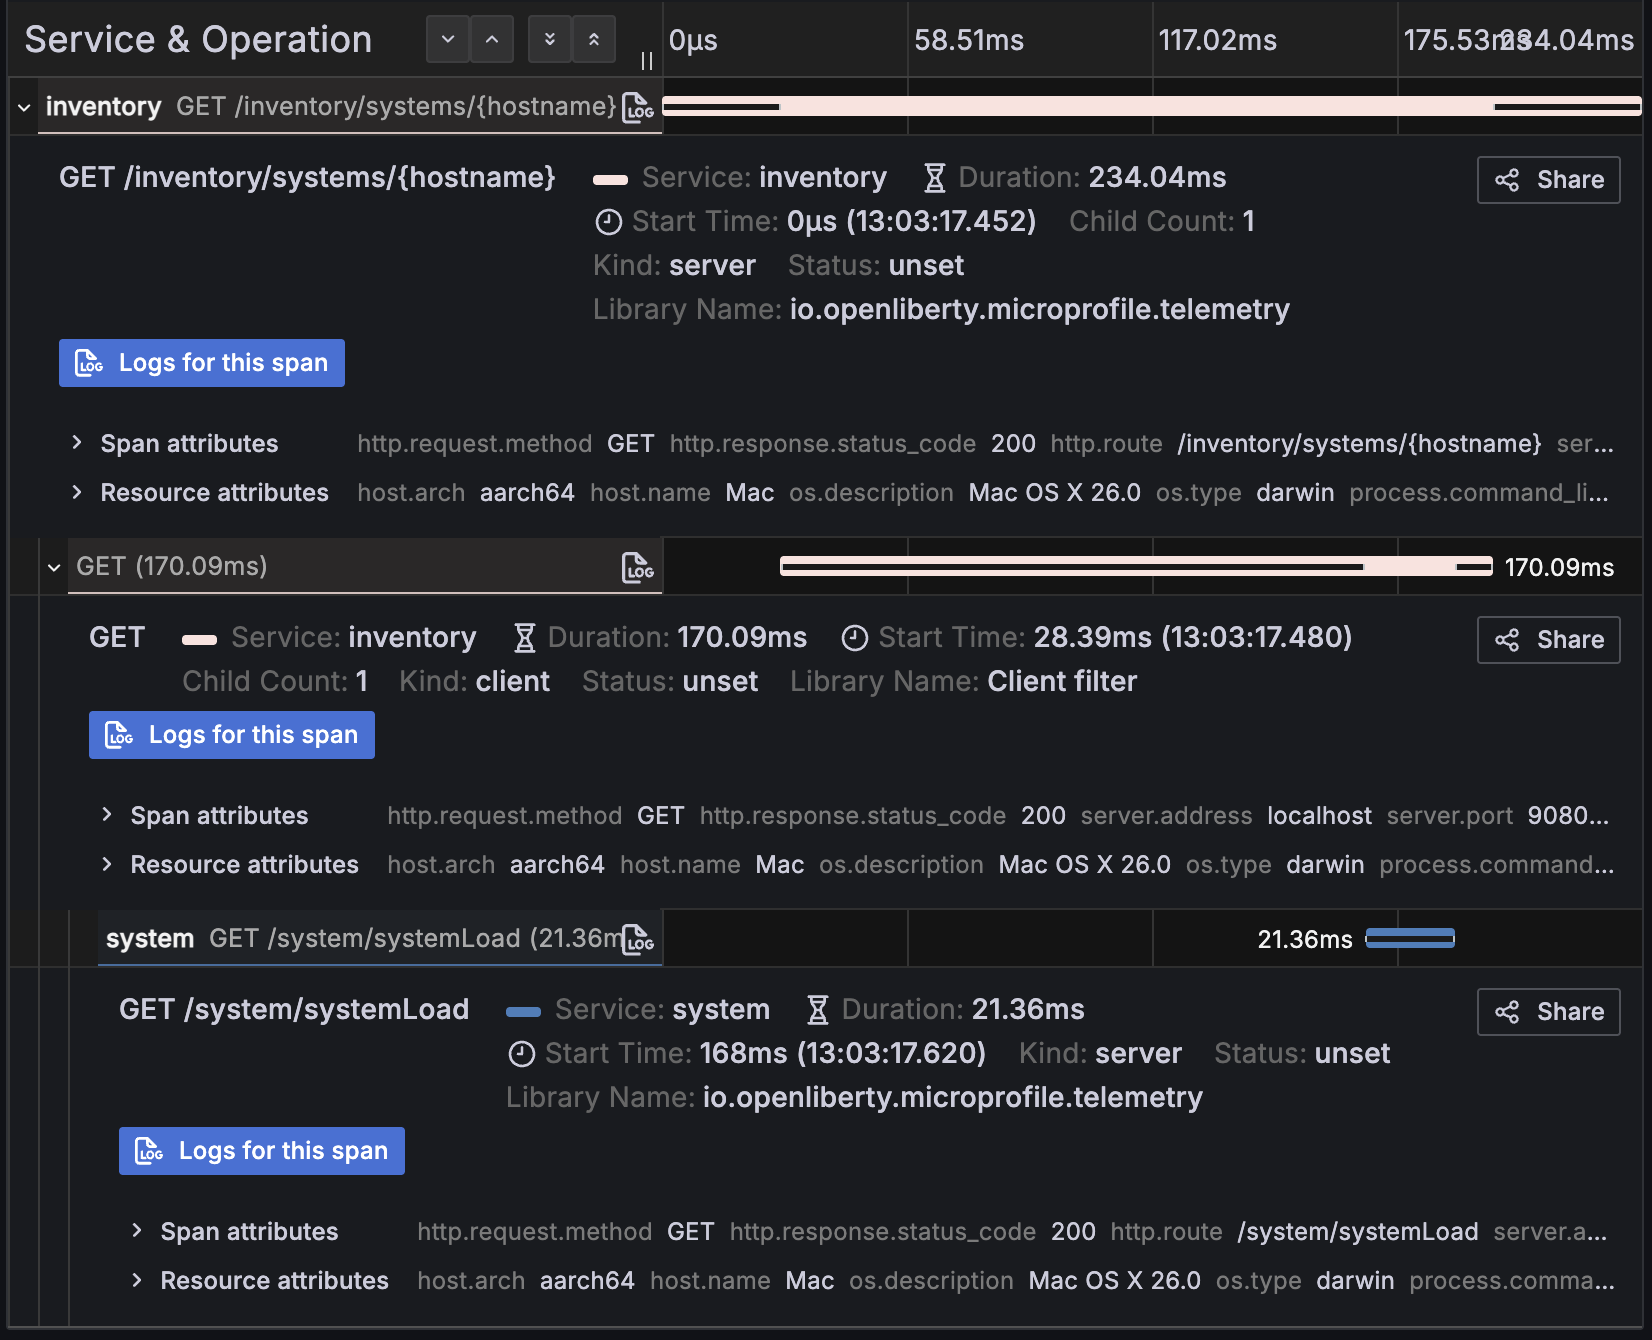Screen dimensions: 1652x1340
Task: Click the share icon for the systemLoad span
Action: pos(1508,1012)
